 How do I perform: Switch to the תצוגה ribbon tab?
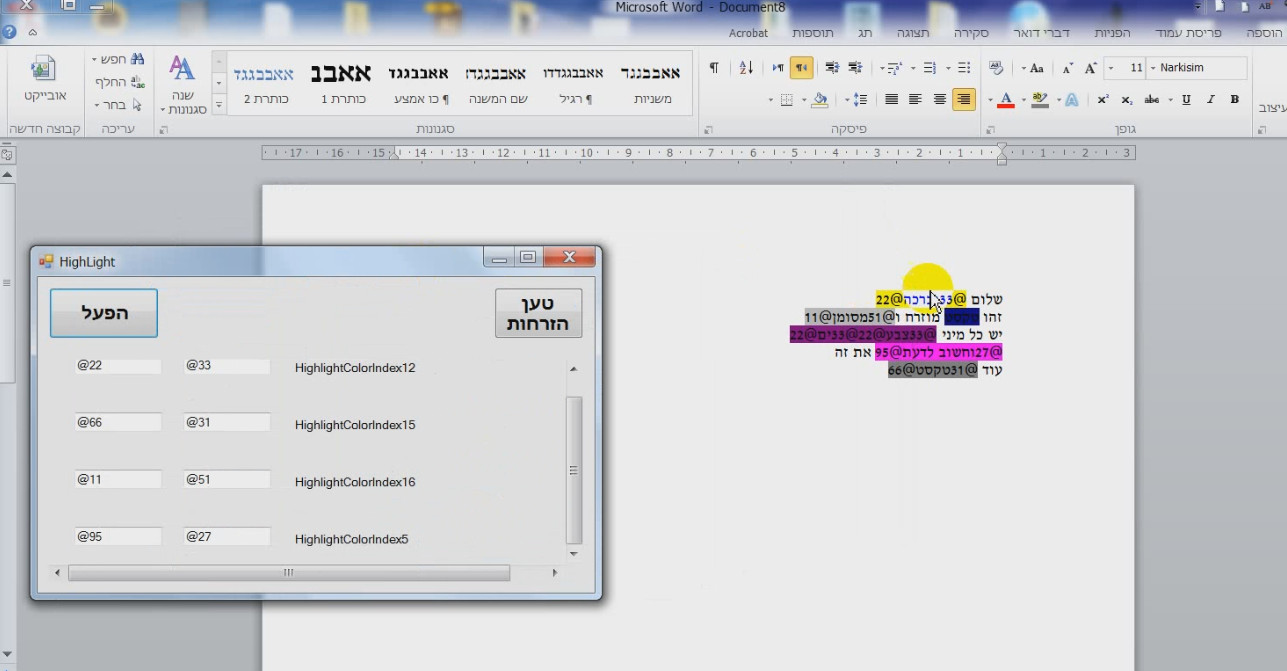(913, 33)
